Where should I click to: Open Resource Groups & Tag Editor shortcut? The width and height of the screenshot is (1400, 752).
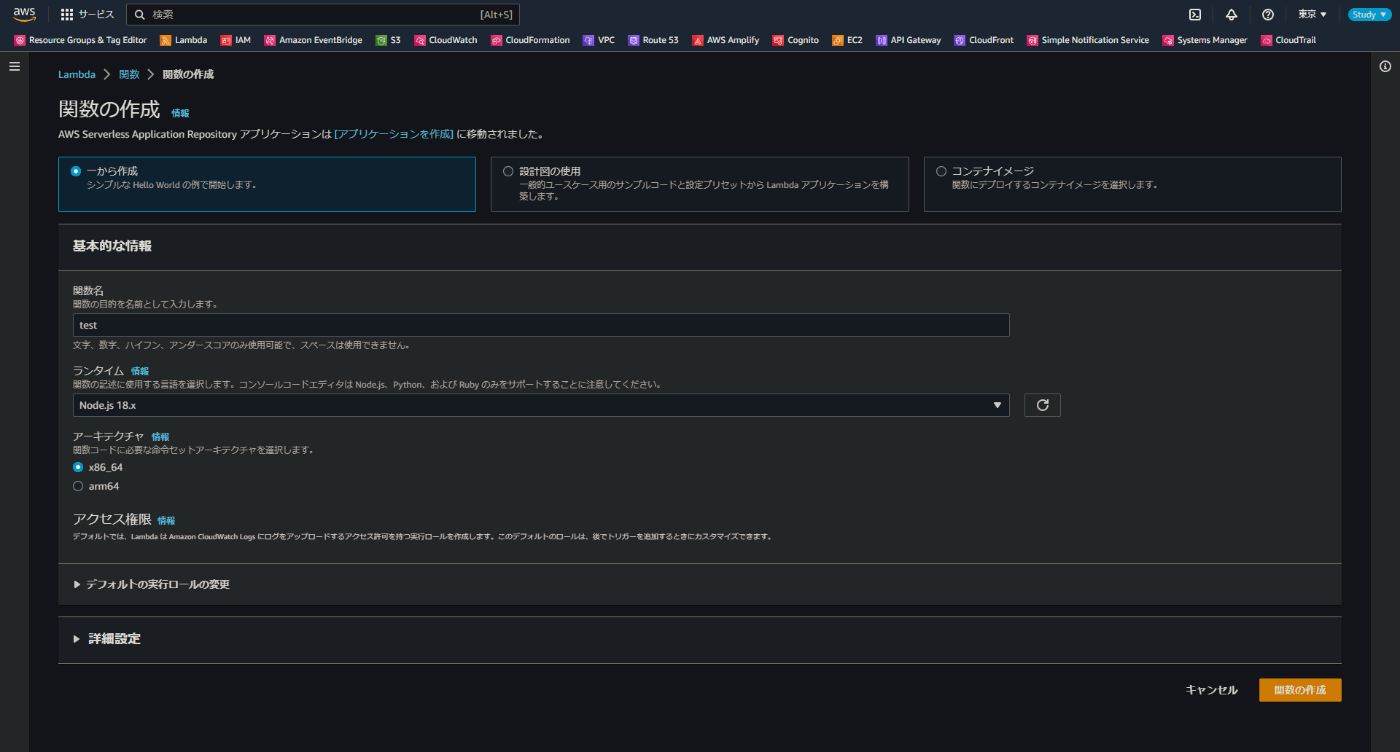(x=80, y=40)
